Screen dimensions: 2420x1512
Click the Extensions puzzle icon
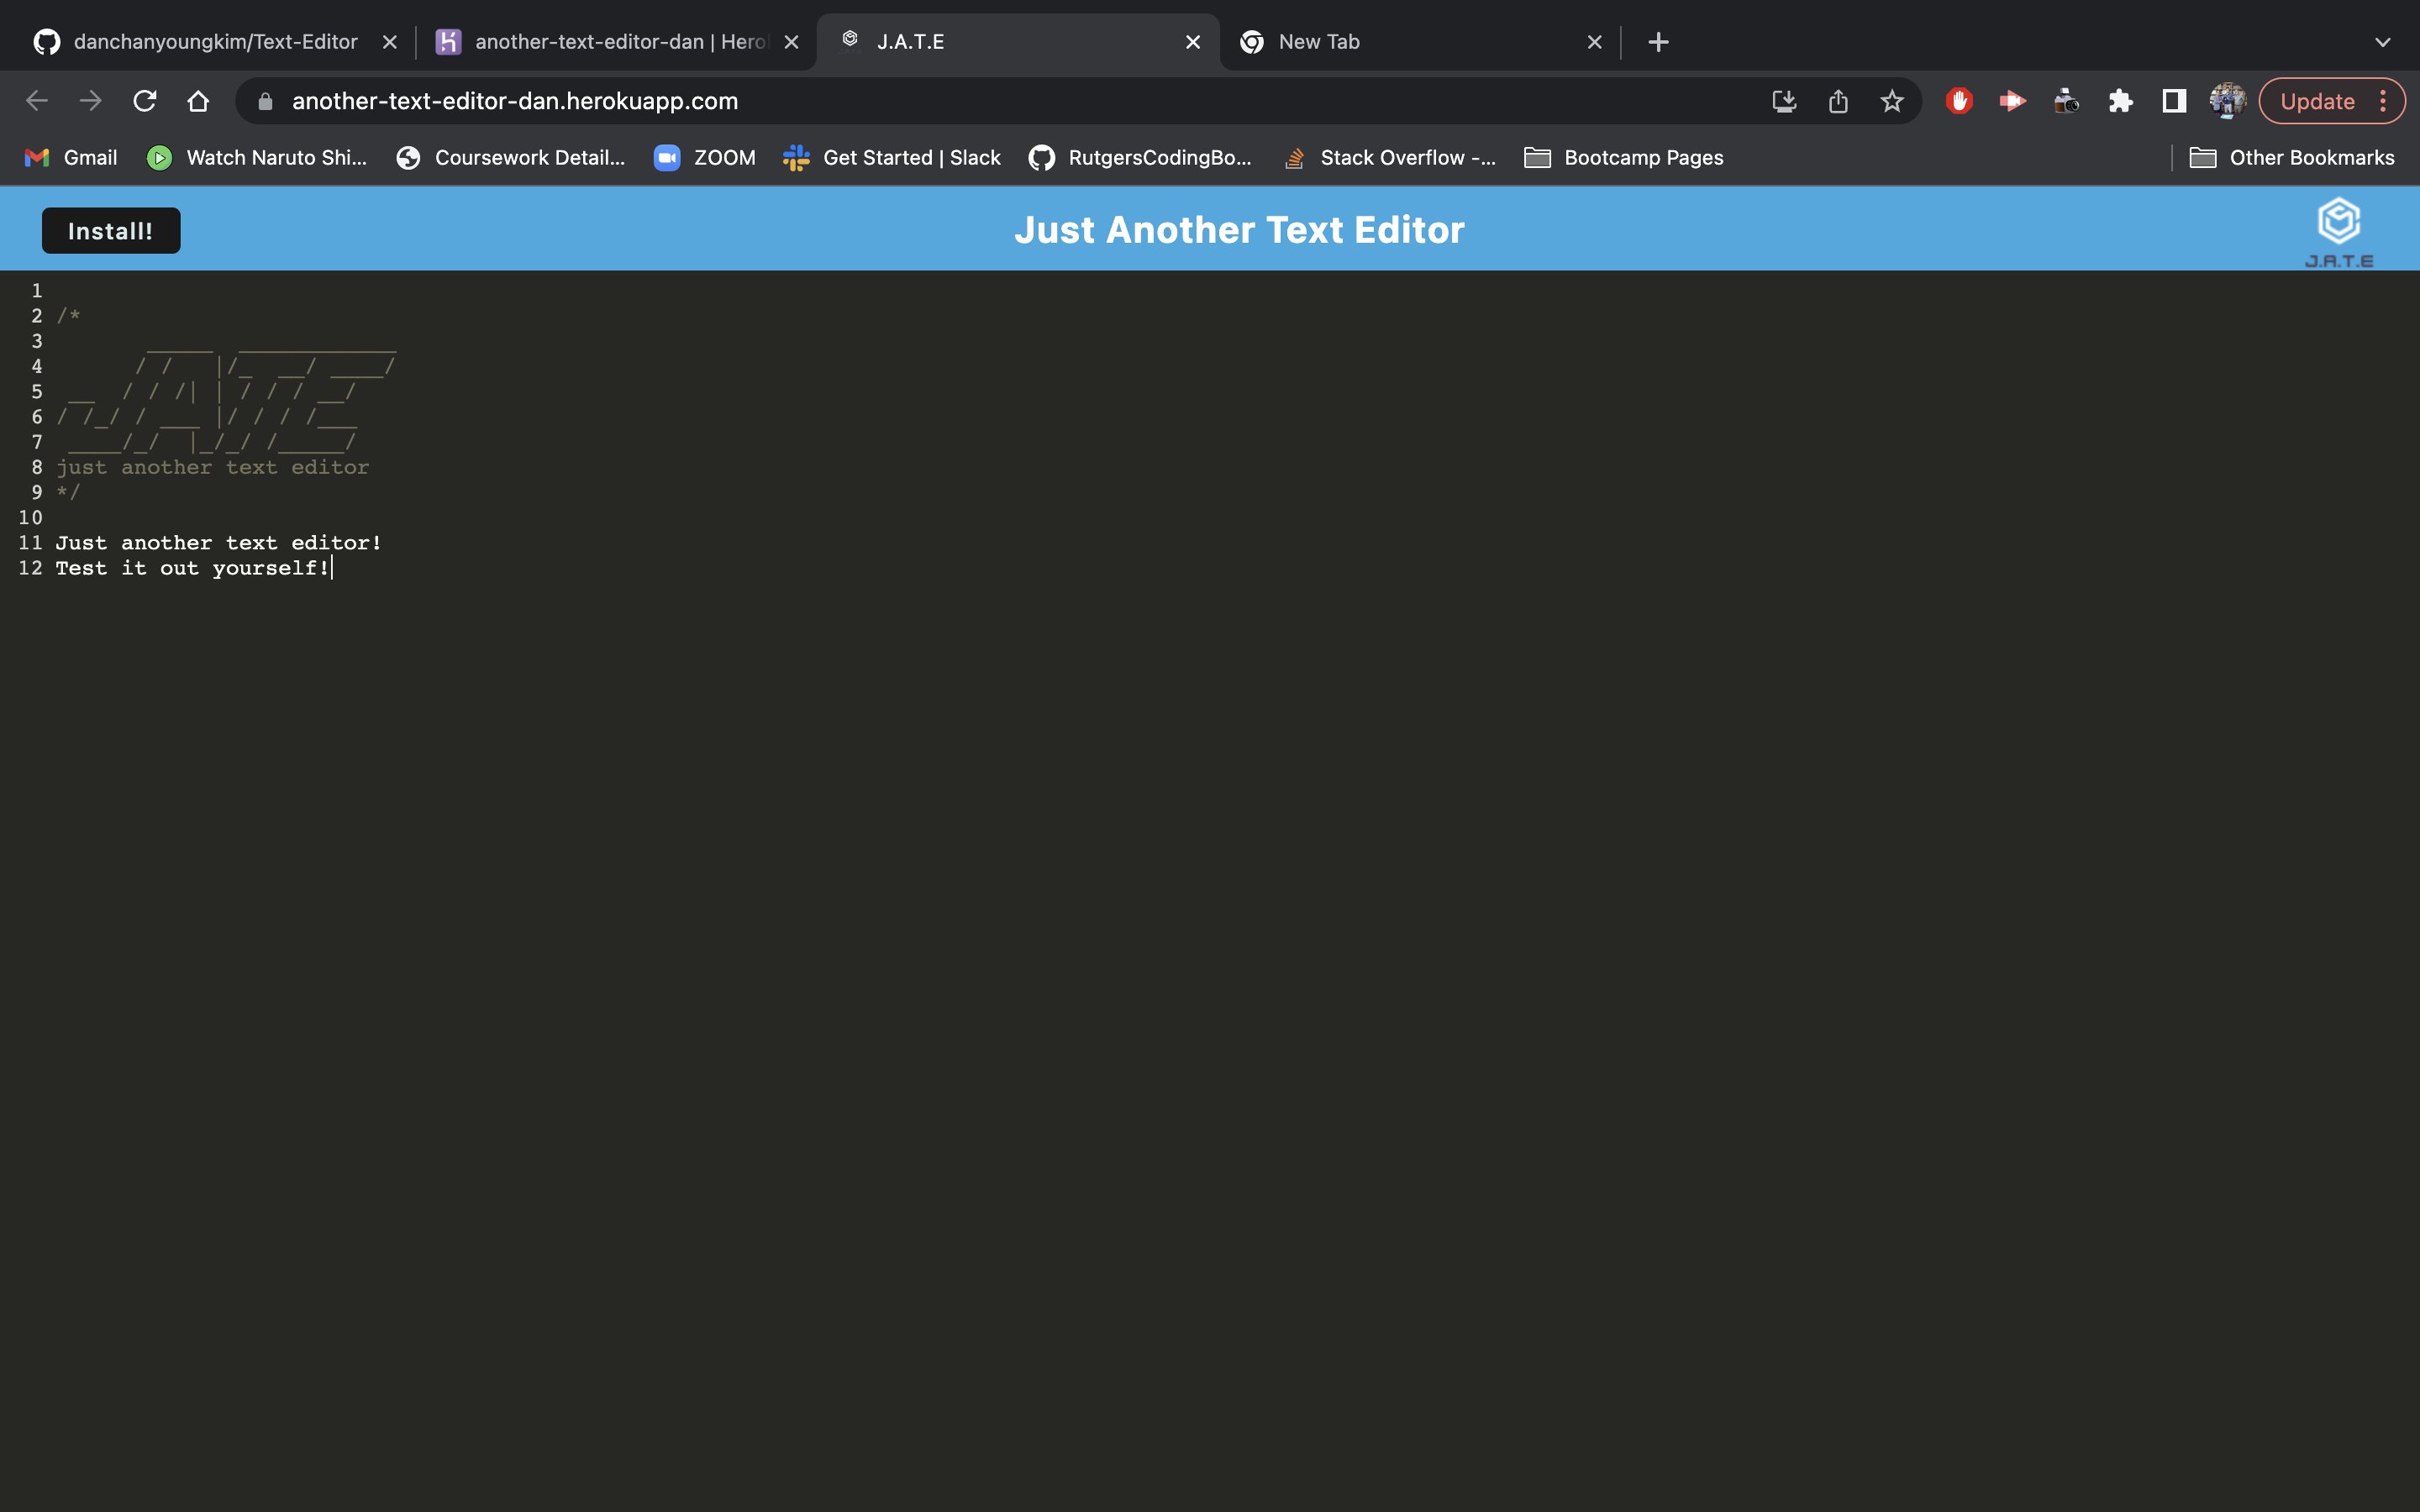click(2120, 100)
